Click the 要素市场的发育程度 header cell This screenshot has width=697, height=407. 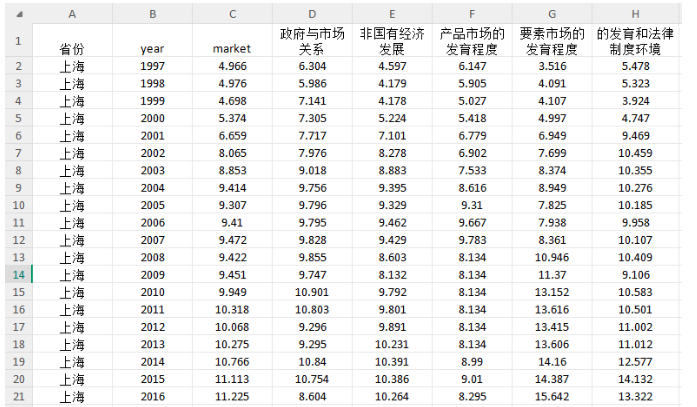552,41
